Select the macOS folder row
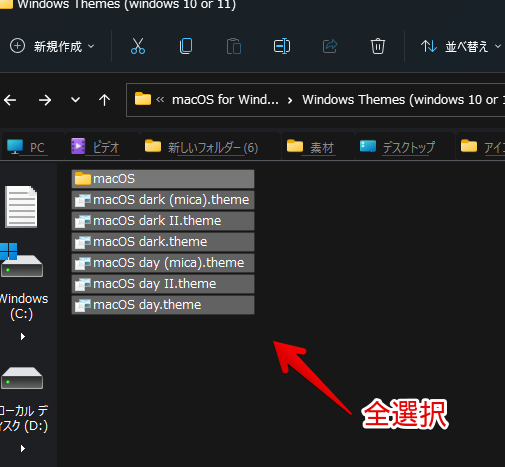 [163, 179]
